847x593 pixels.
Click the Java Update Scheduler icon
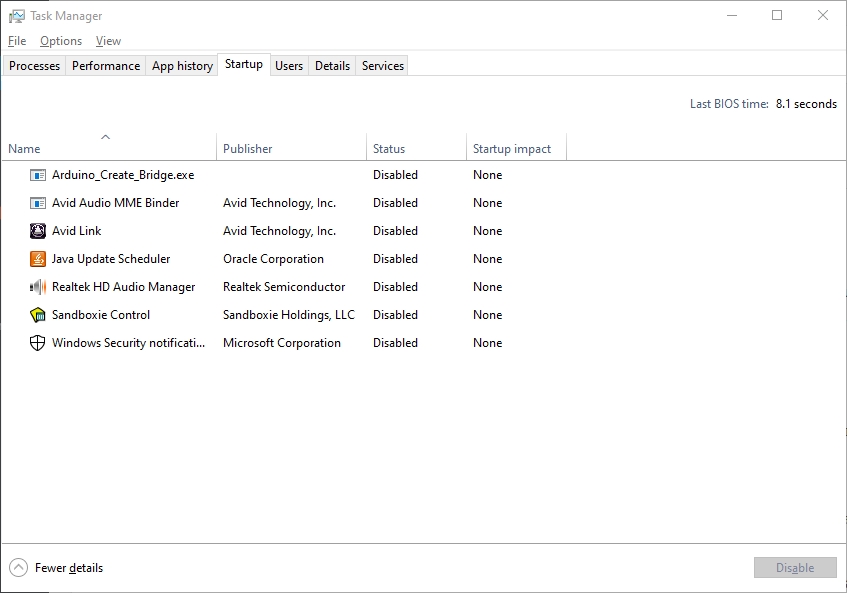tap(37, 259)
